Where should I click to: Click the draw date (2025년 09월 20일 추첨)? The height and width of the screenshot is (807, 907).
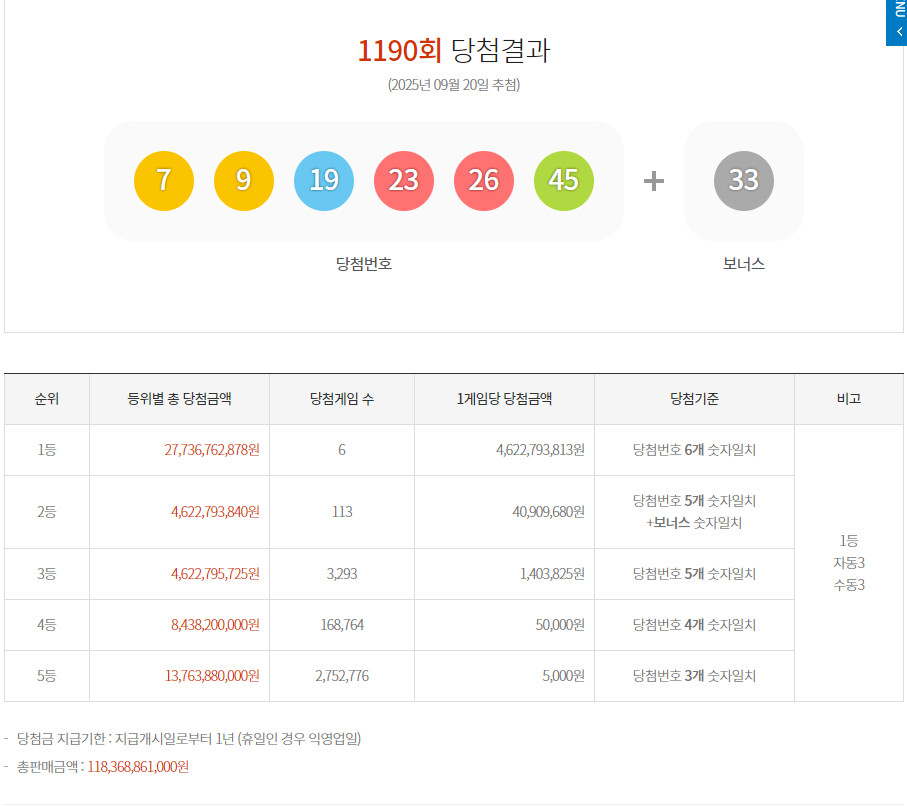[454, 85]
